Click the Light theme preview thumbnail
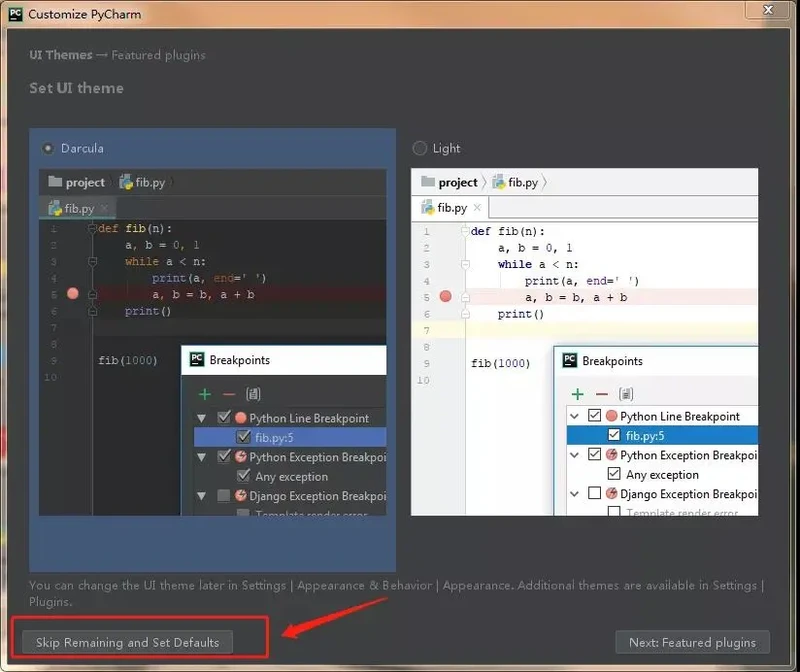This screenshot has width=800, height=672. 584,342
